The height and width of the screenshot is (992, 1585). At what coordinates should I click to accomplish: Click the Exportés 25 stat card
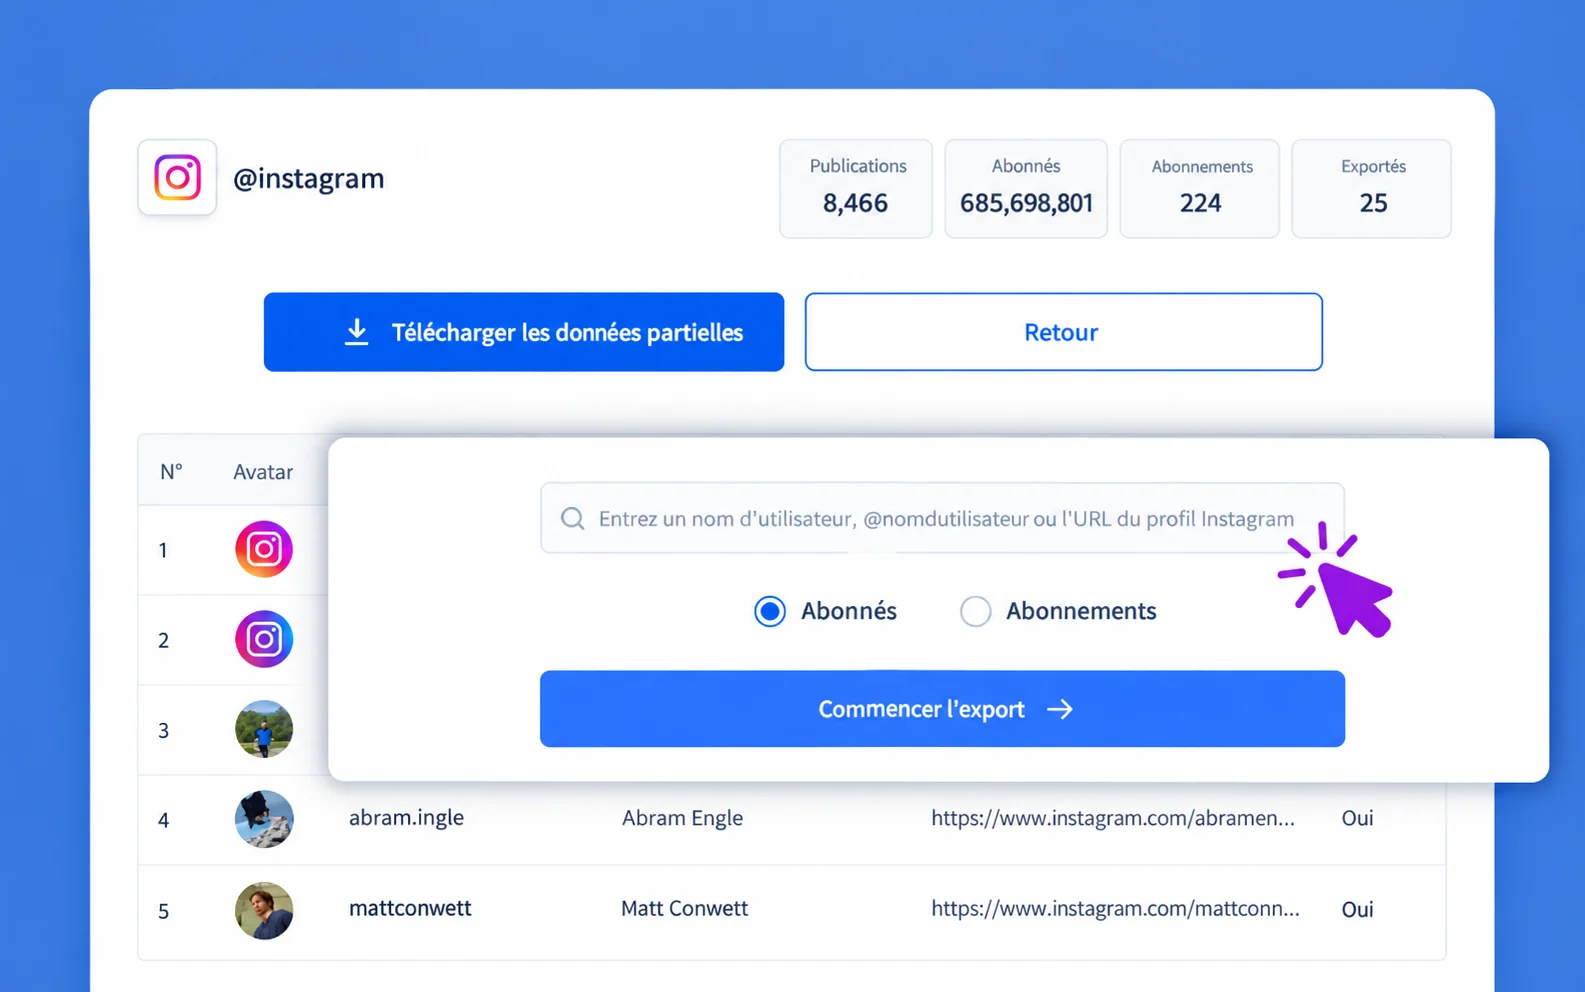(1372, 188)
